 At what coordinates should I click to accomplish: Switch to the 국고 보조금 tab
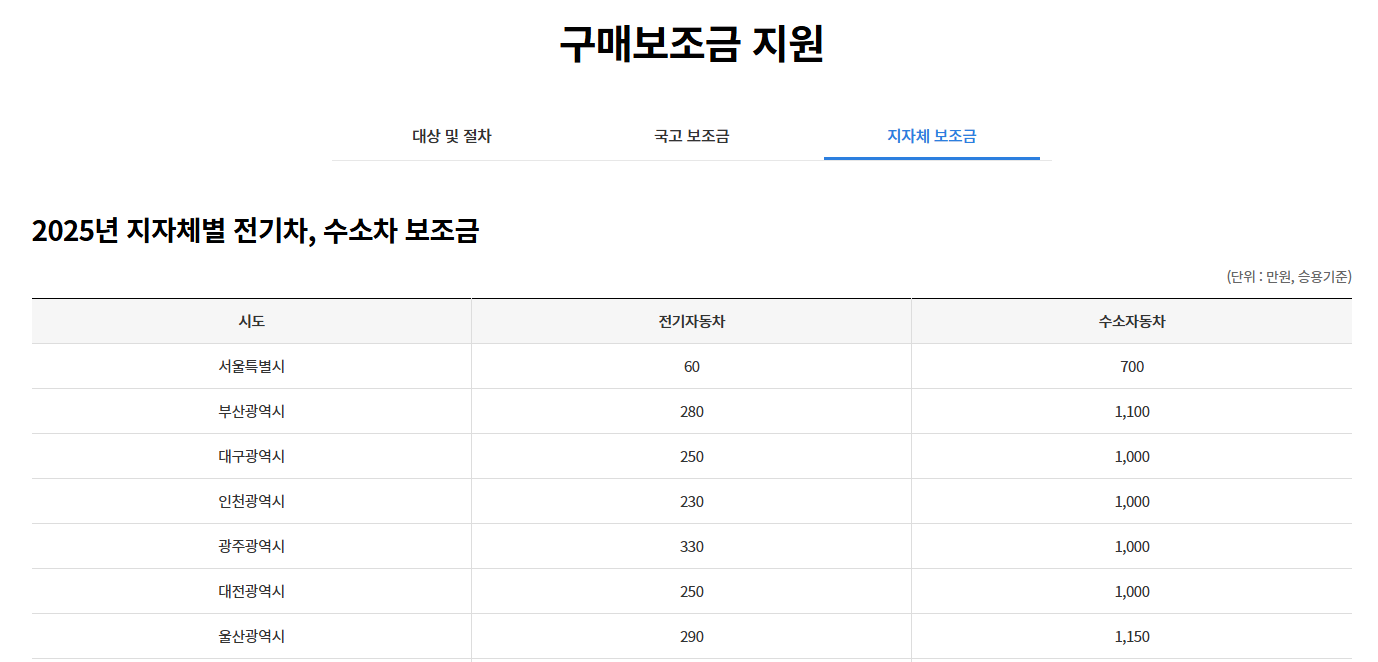point(691,136)
